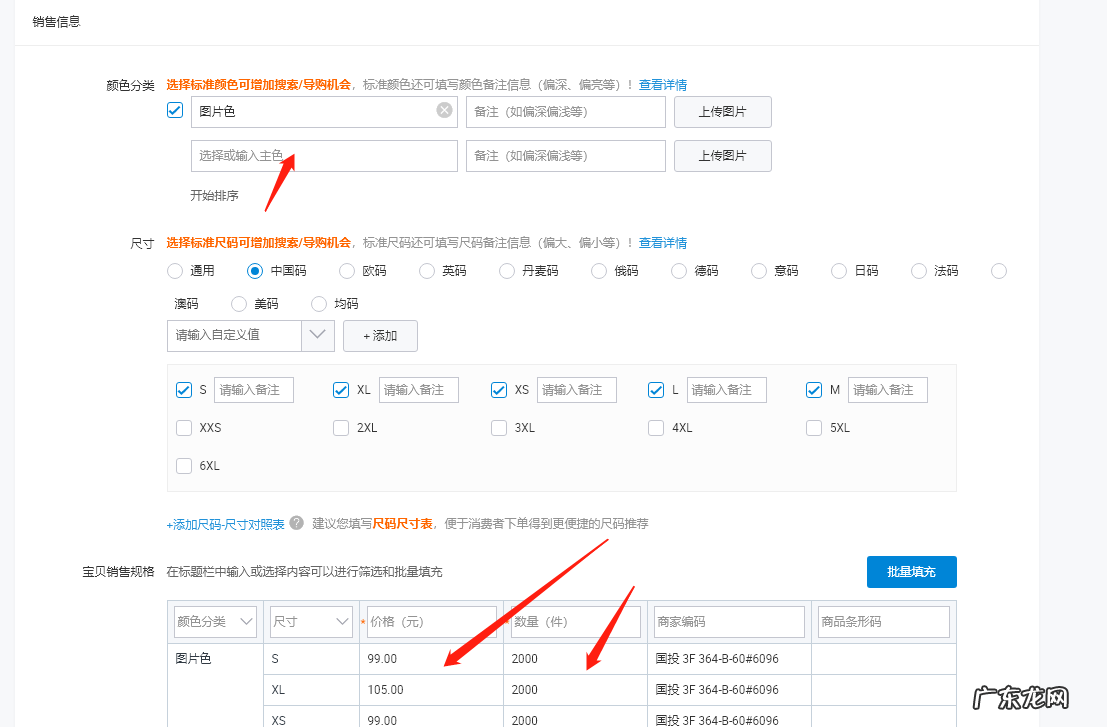This screenshot has width=1107, height=727.
Task: Click the 批量填充 button
Action: pyautogui.click(x=911, y=572)
